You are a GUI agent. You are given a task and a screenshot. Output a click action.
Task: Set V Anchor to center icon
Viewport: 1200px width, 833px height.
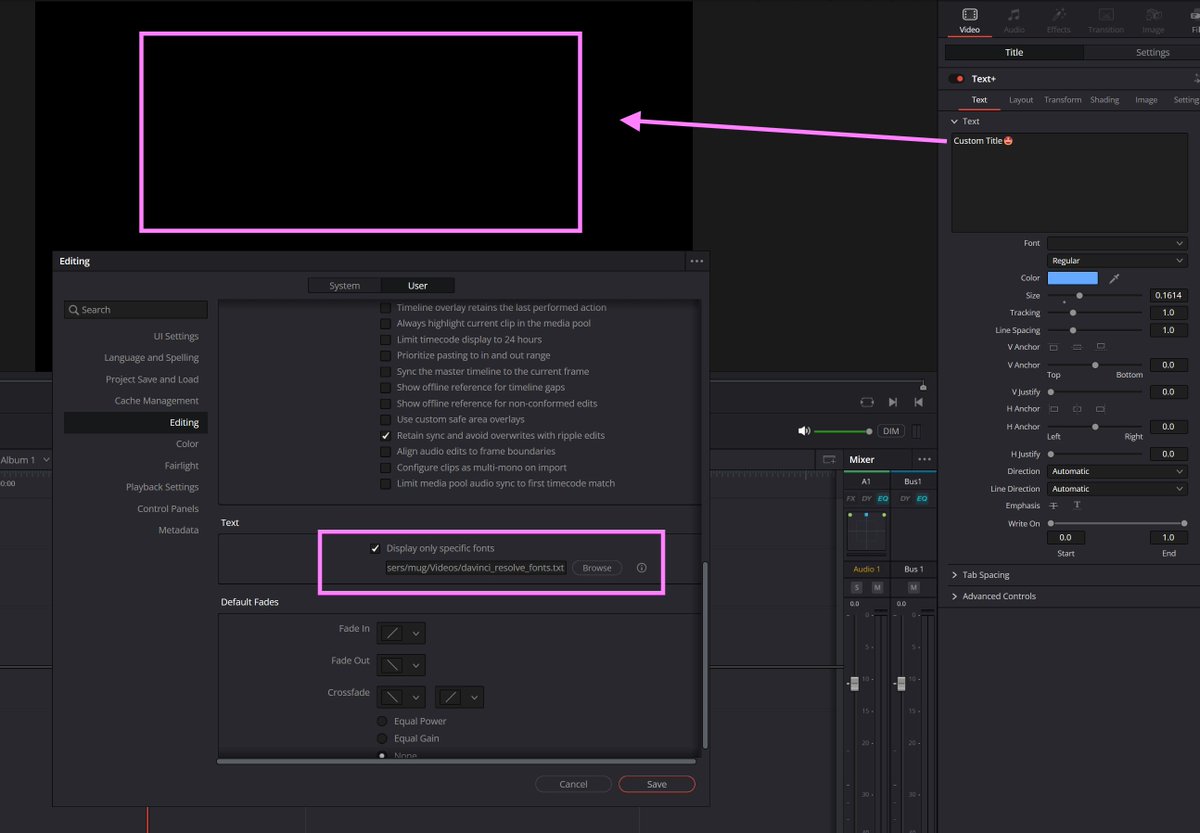tap(1076, 347)
